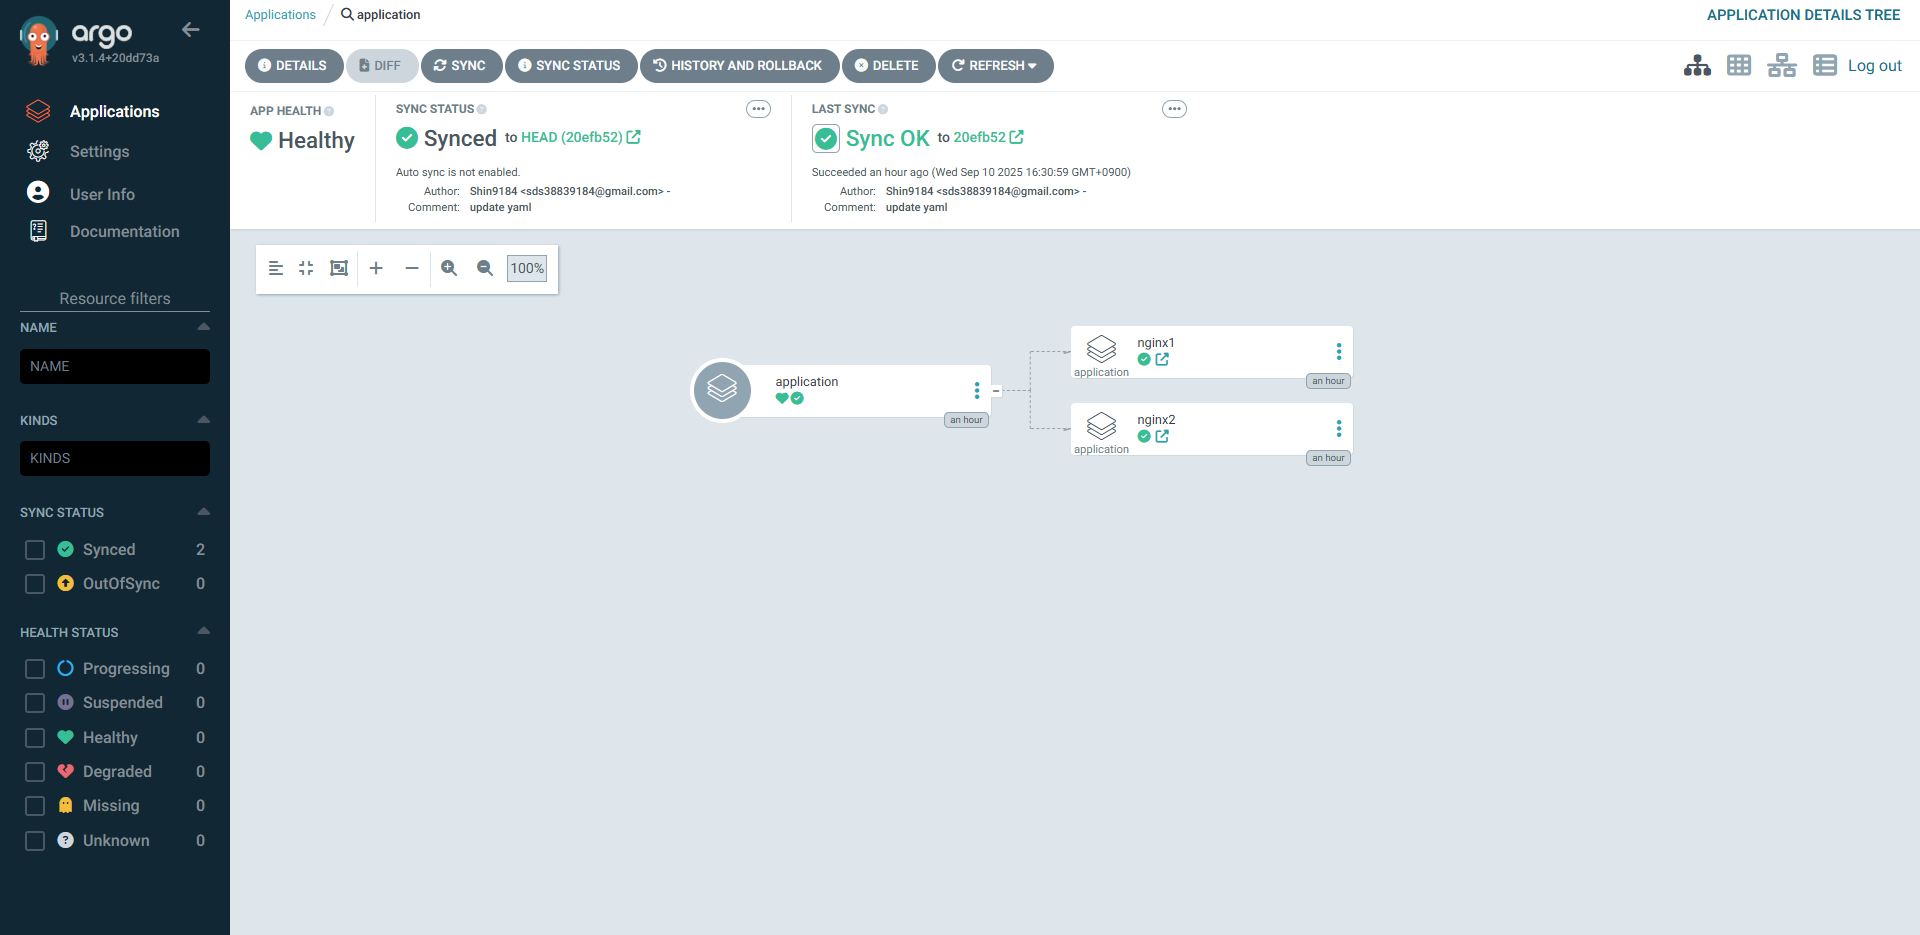Open nginx1 external link icon

tap(1162, 359)
